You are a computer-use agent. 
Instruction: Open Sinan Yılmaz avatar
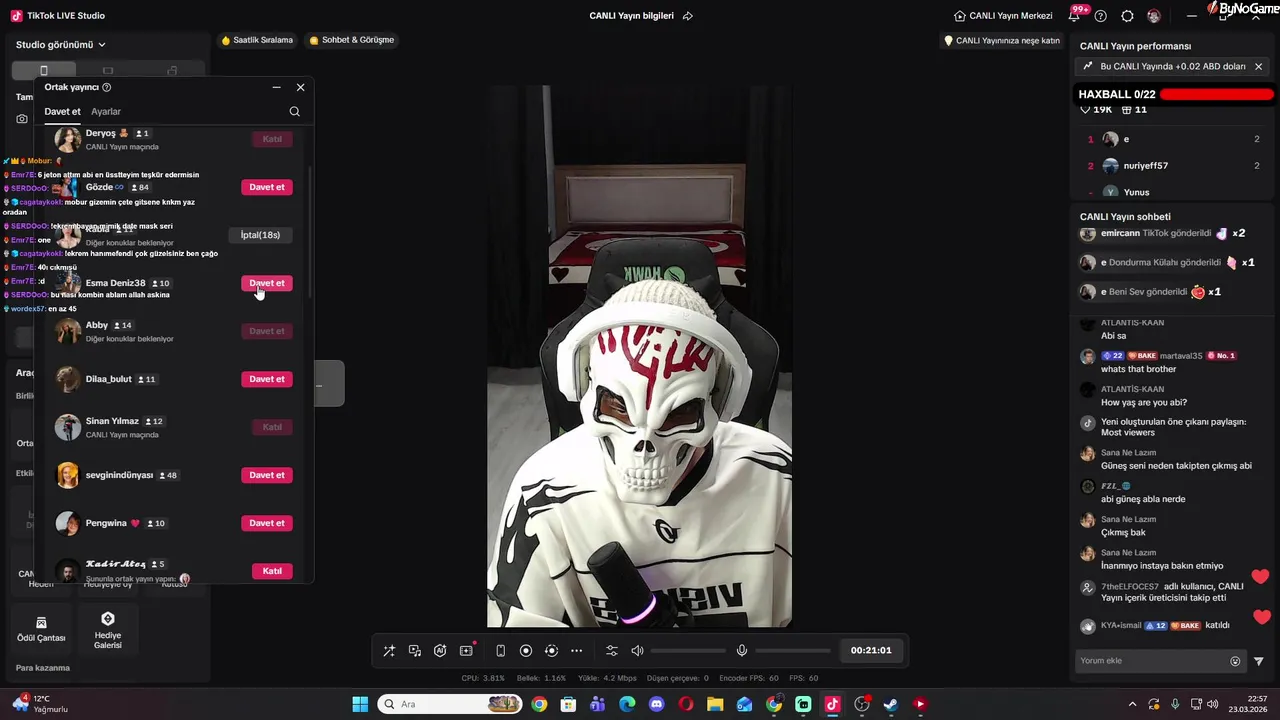tap(68, 427)
